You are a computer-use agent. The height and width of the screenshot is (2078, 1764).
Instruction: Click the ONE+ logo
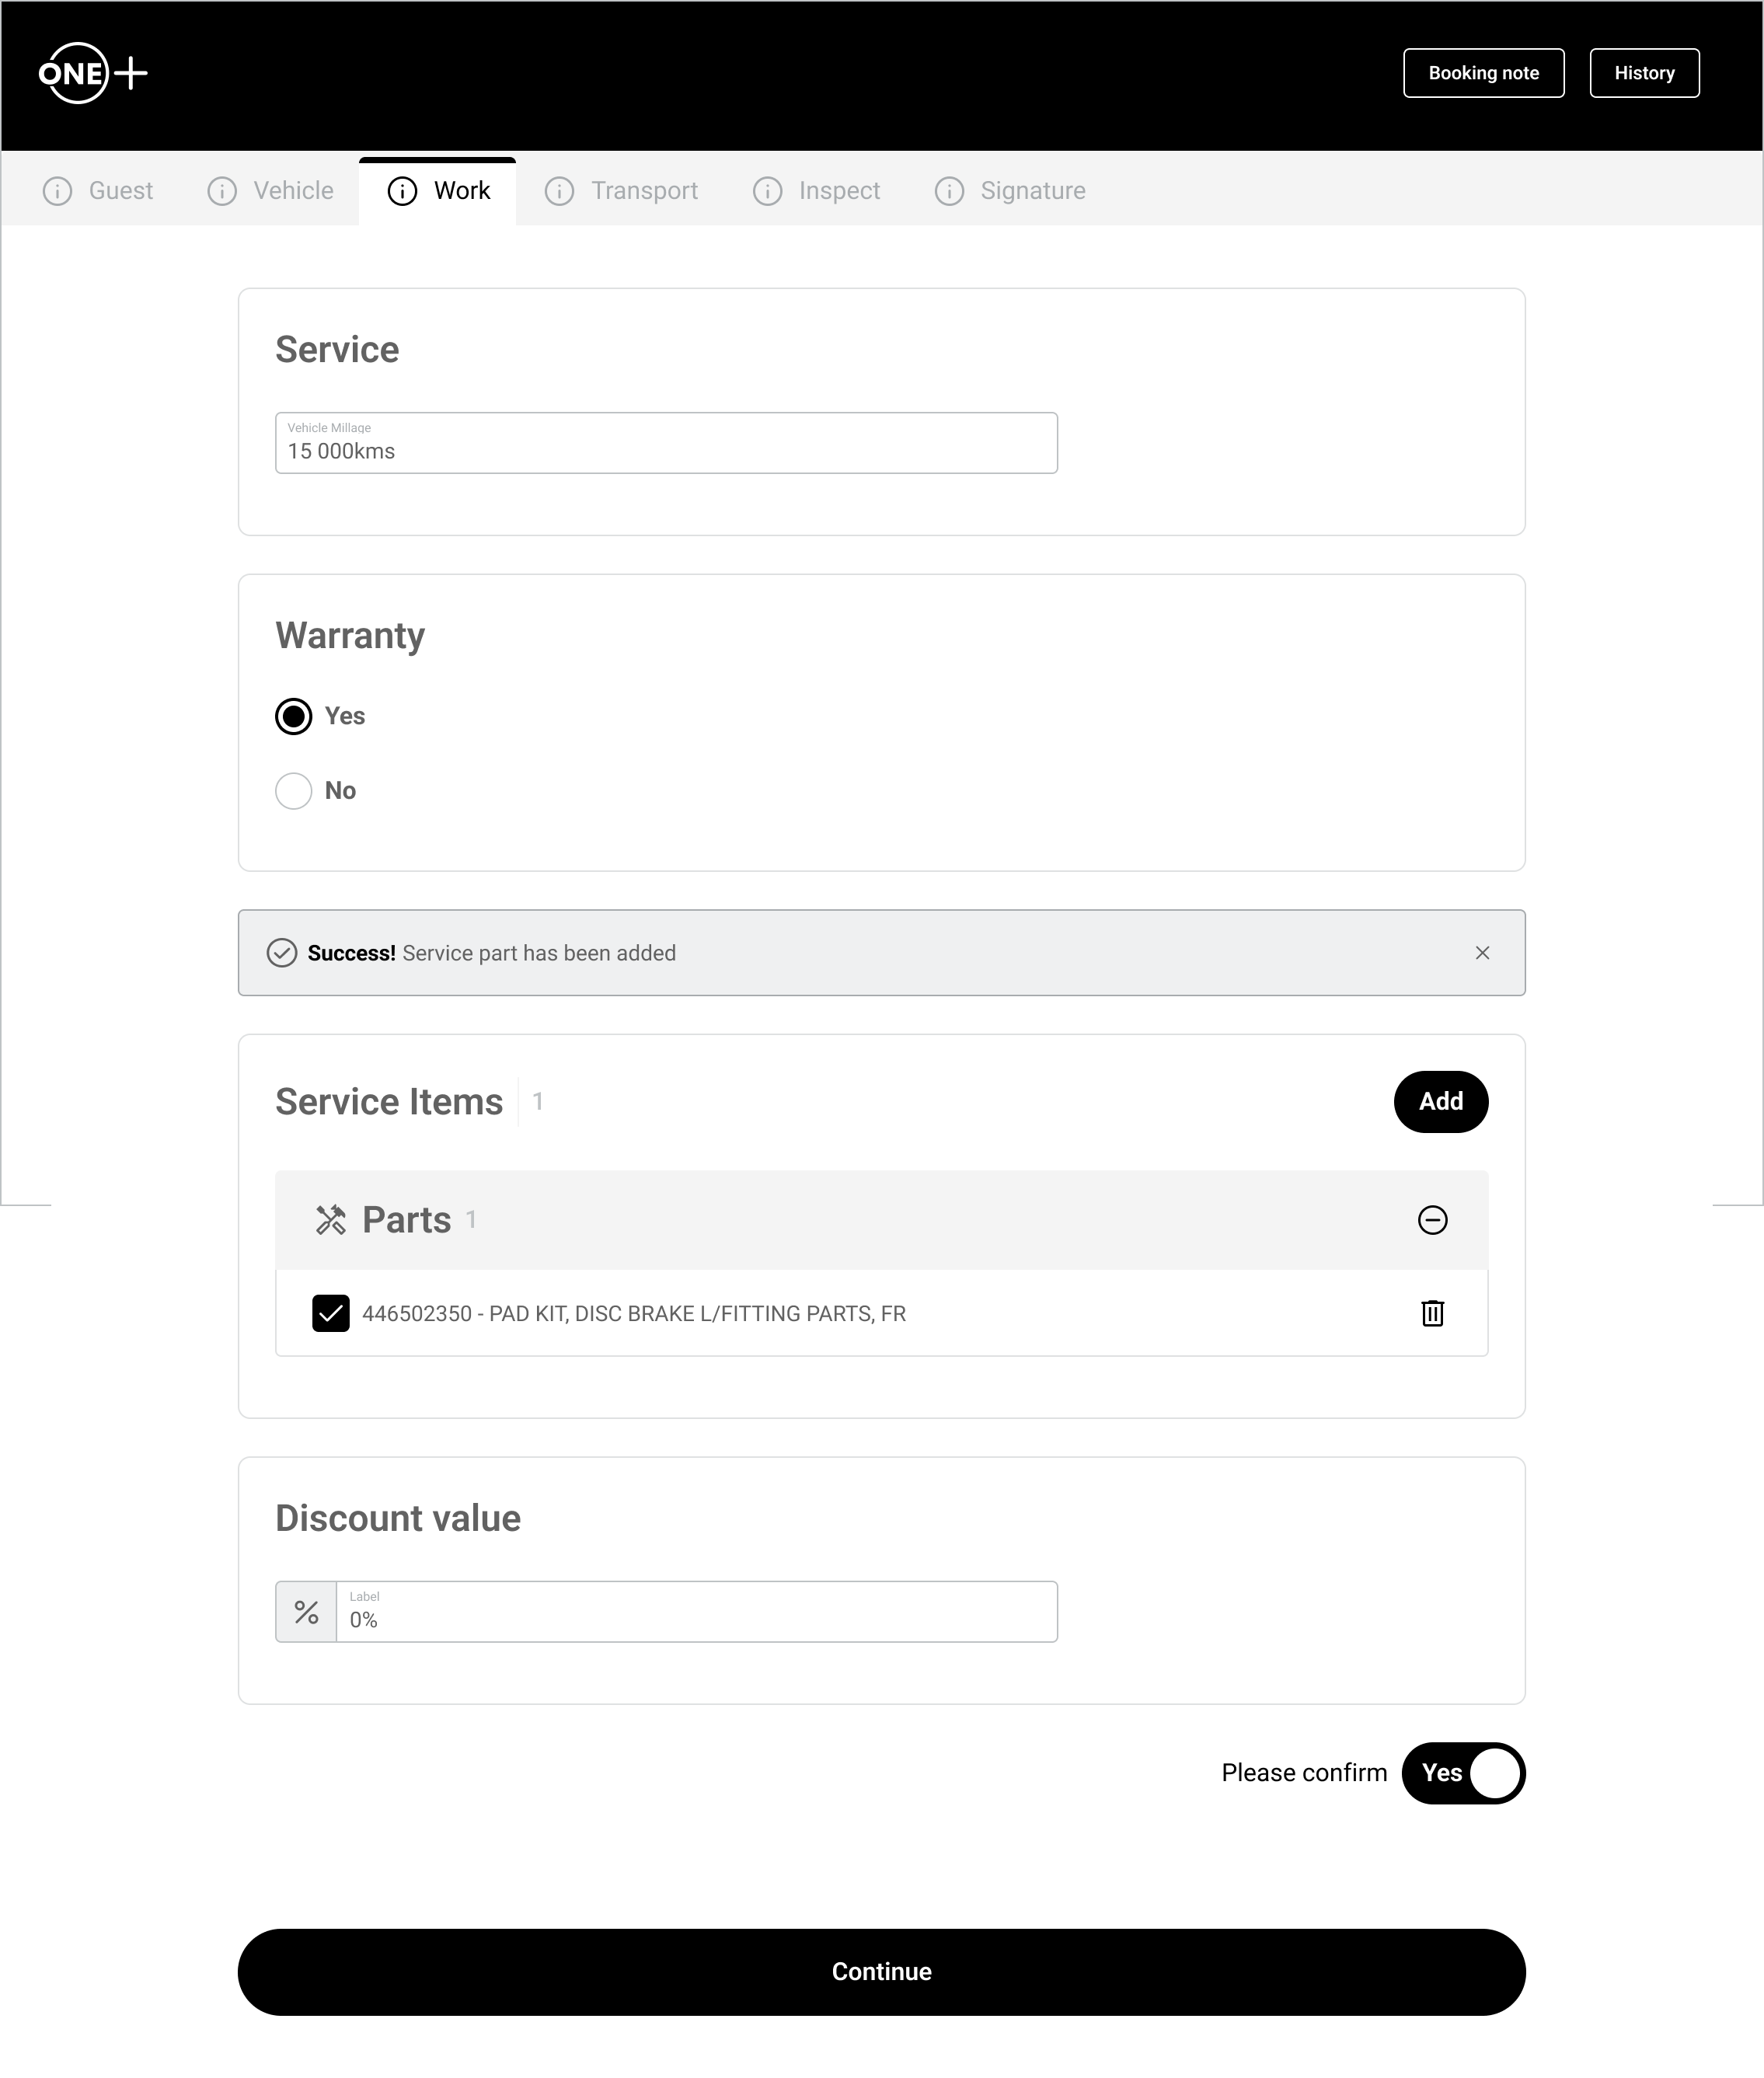tap(92, 73)
